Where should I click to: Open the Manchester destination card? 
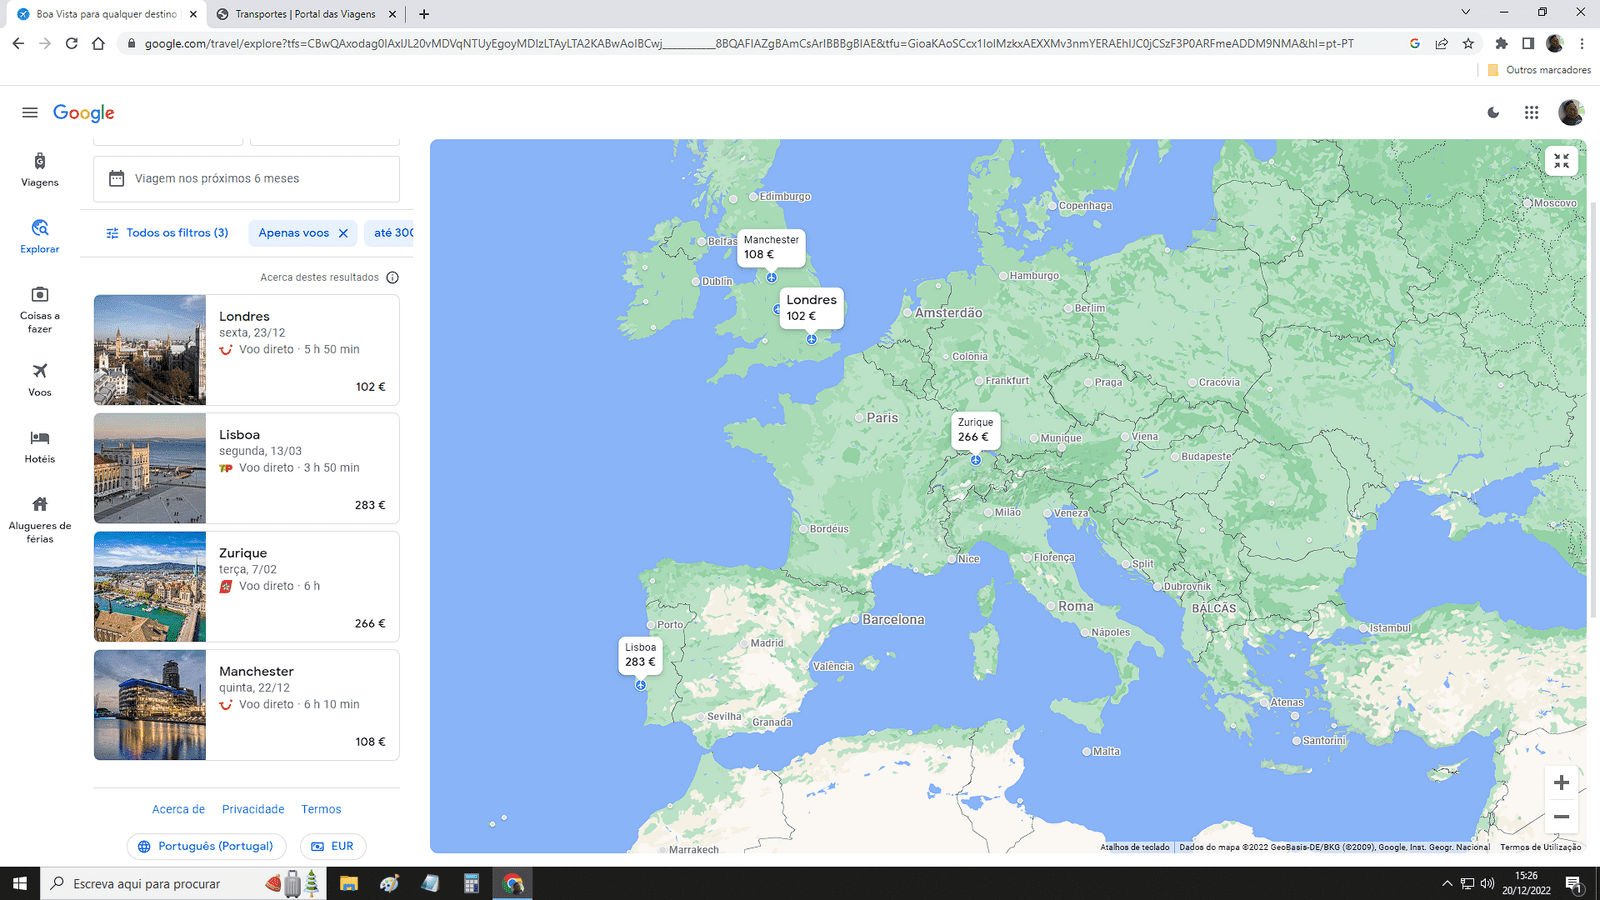pyautogui.click(x=247, y=705)
